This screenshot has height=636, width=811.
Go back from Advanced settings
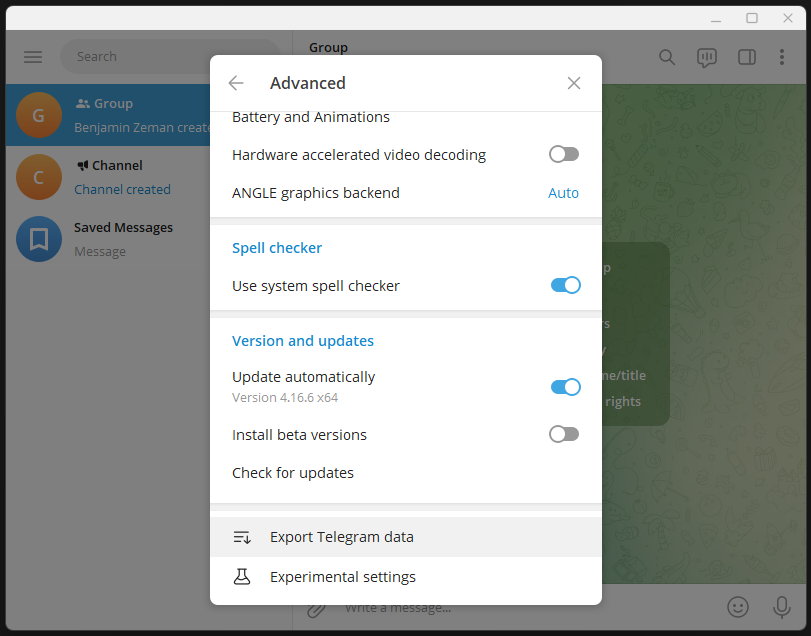pyautogui.click(x=235, y=83)
